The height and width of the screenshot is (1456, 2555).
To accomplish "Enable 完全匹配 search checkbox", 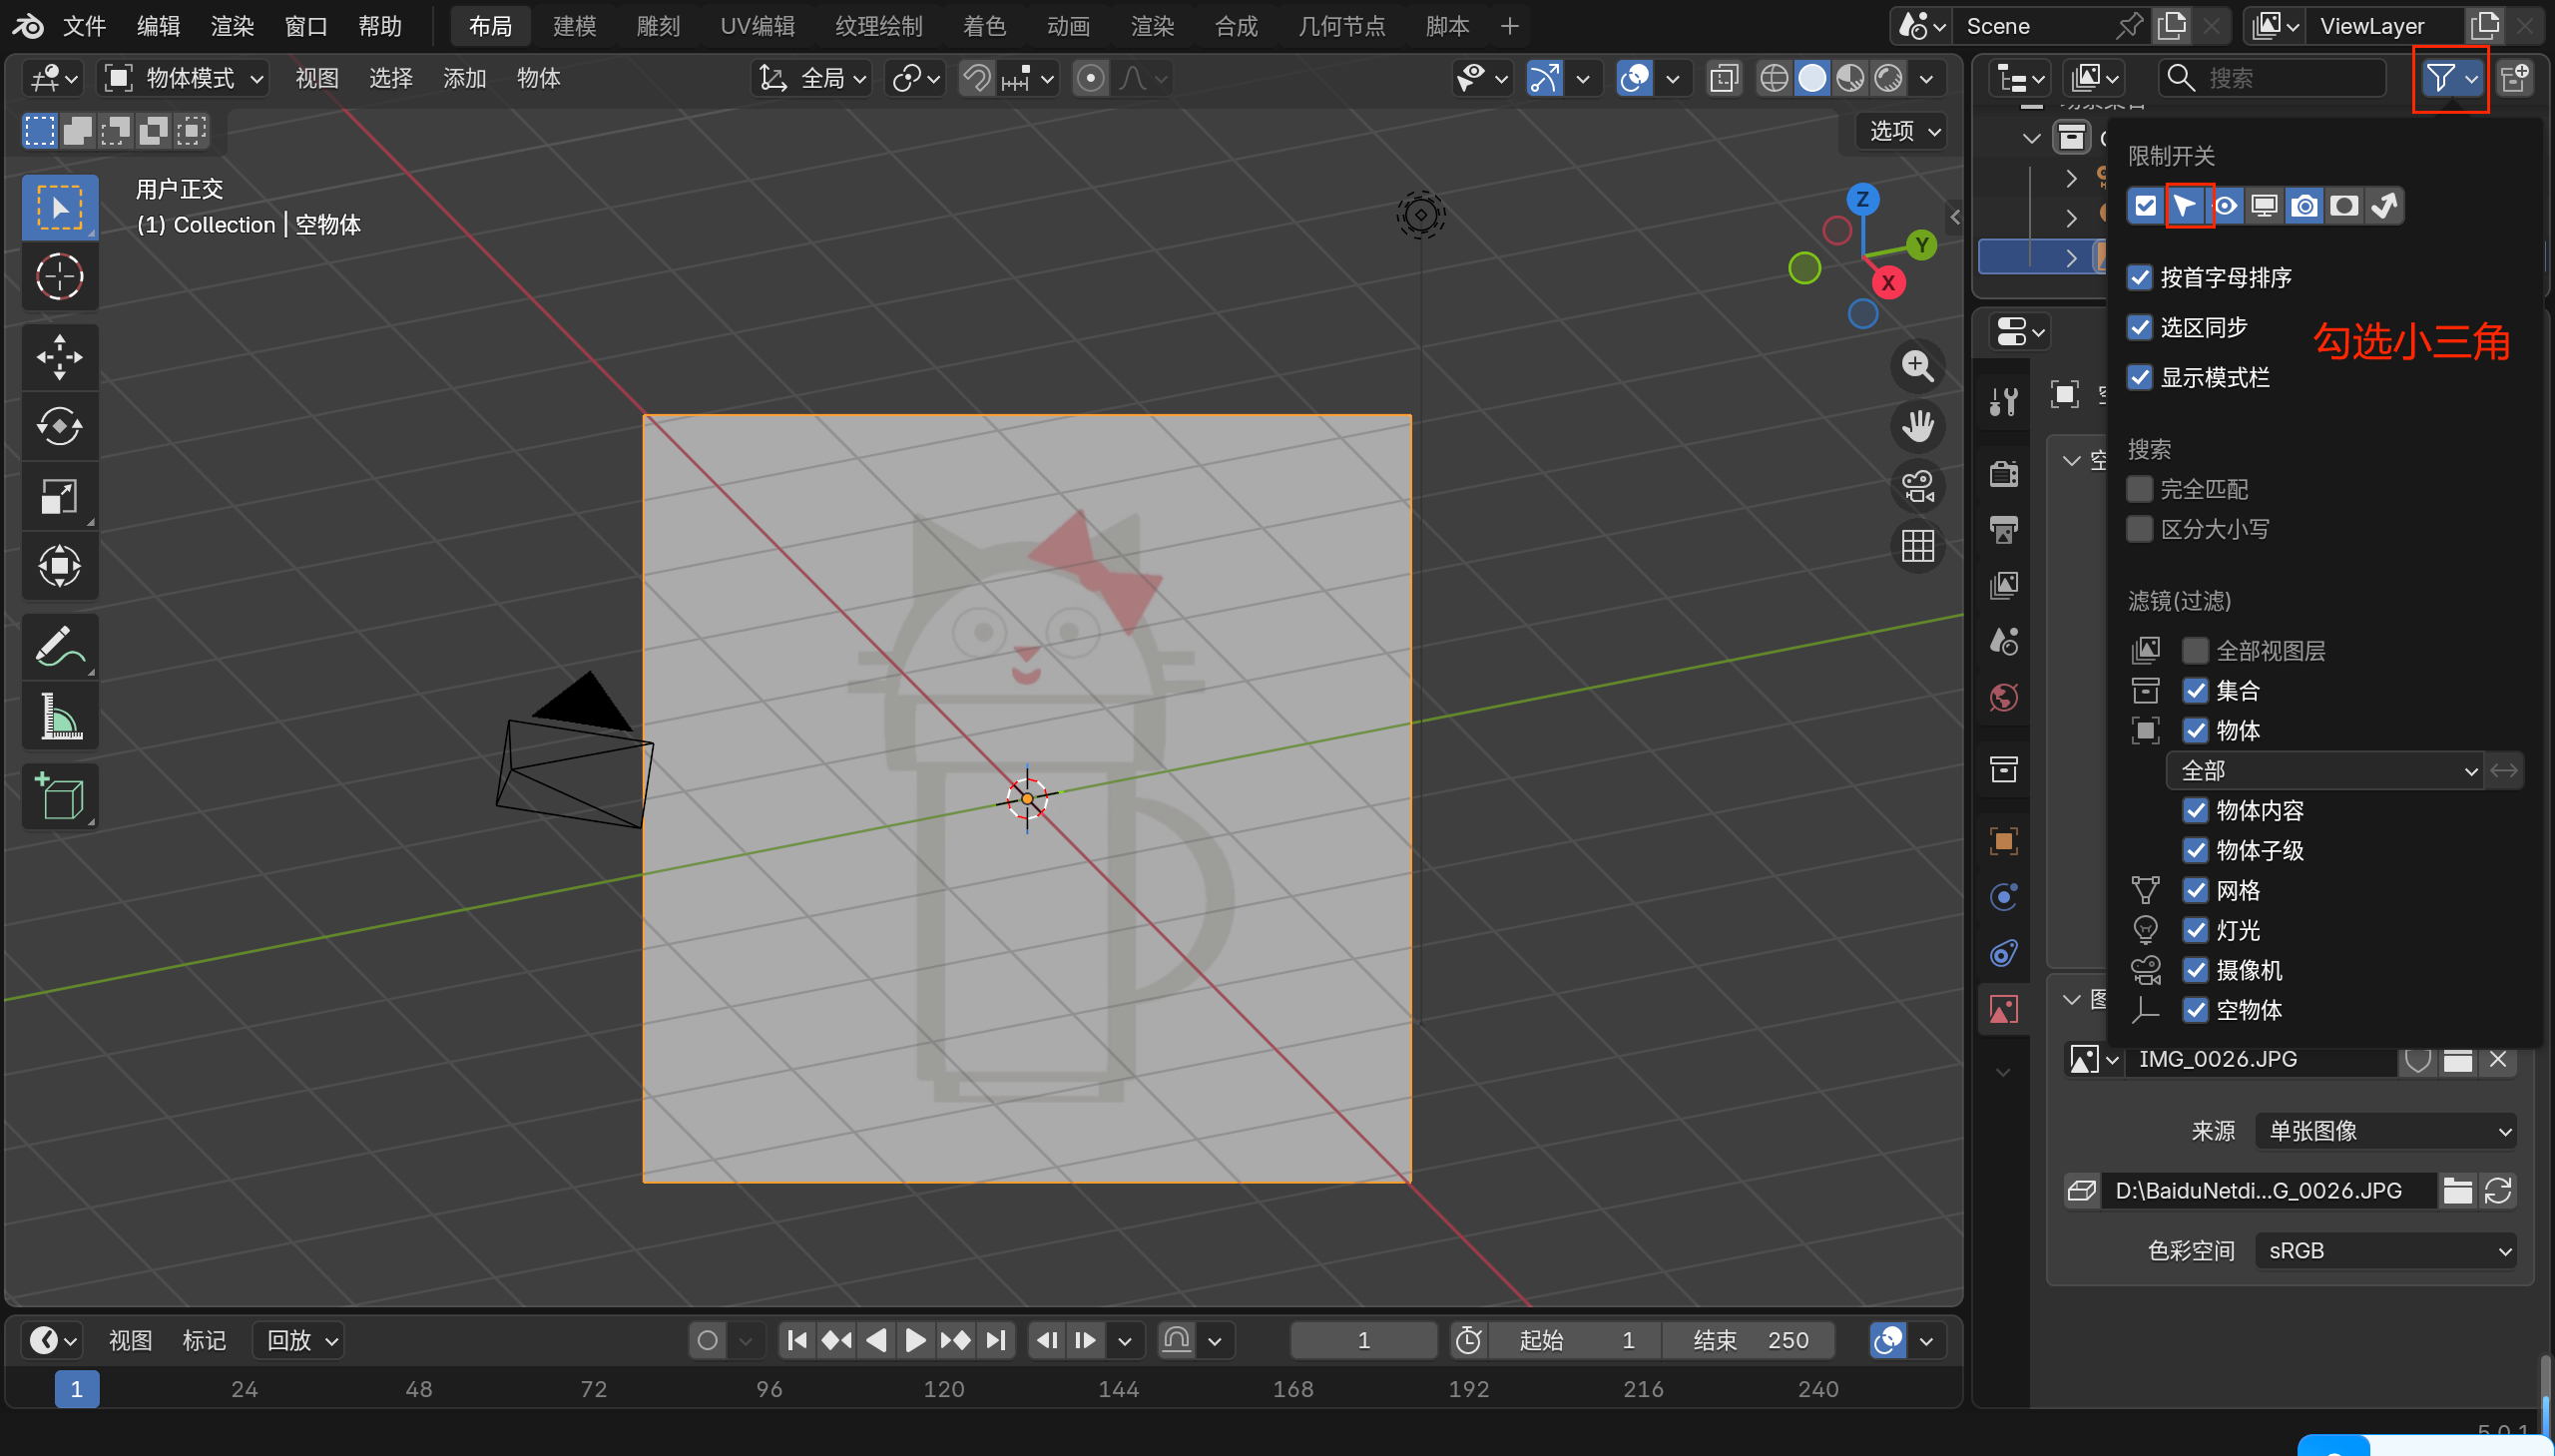I will pos(2139,489).
